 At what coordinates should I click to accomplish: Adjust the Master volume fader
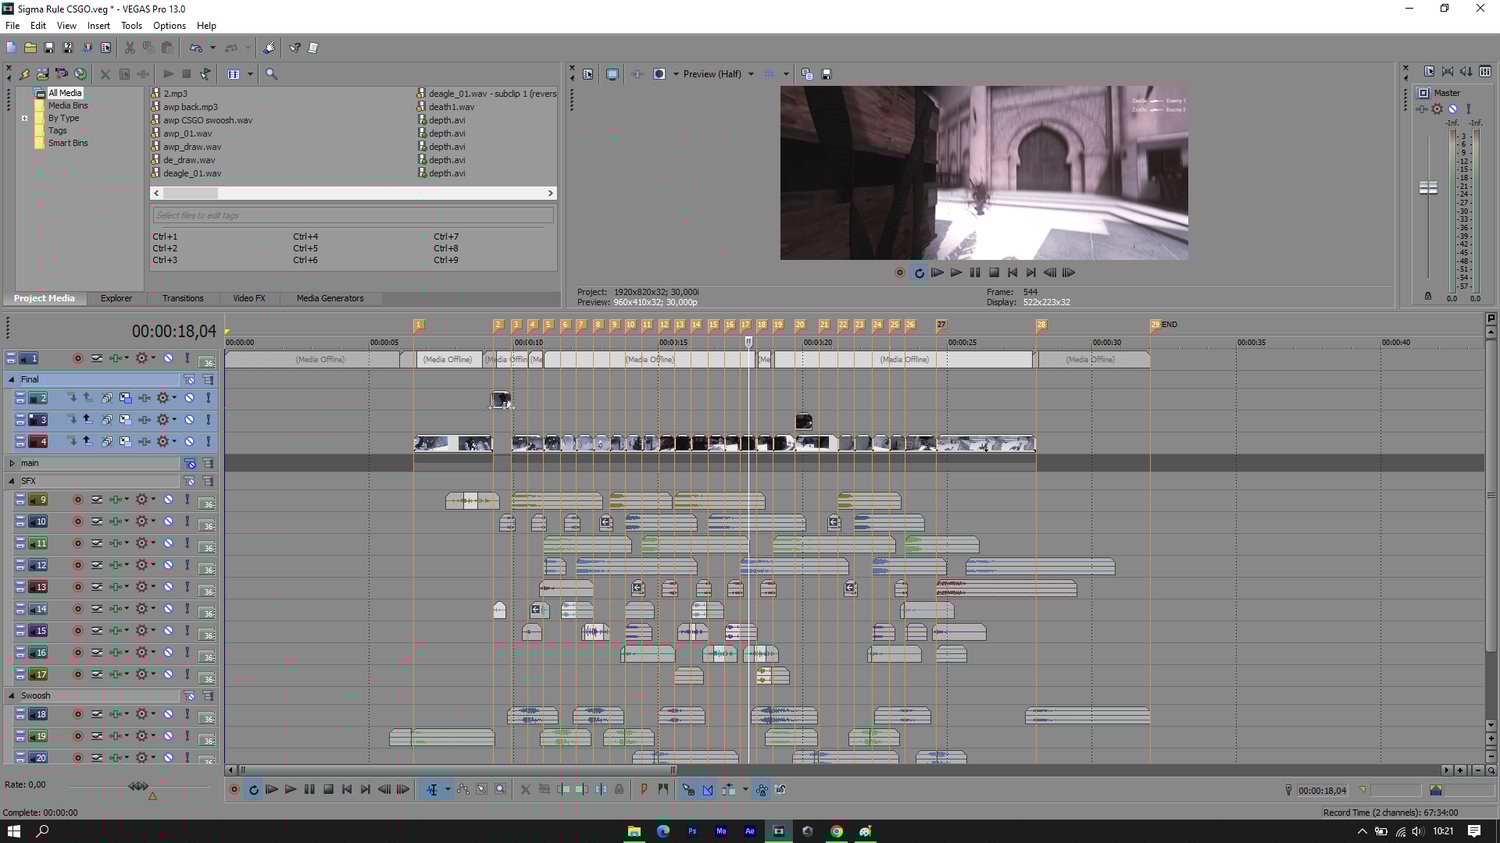coord(1429,188)
